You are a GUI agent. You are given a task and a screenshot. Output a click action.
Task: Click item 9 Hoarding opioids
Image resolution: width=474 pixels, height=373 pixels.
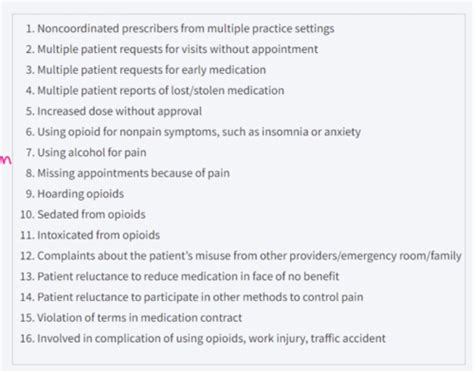75,194
